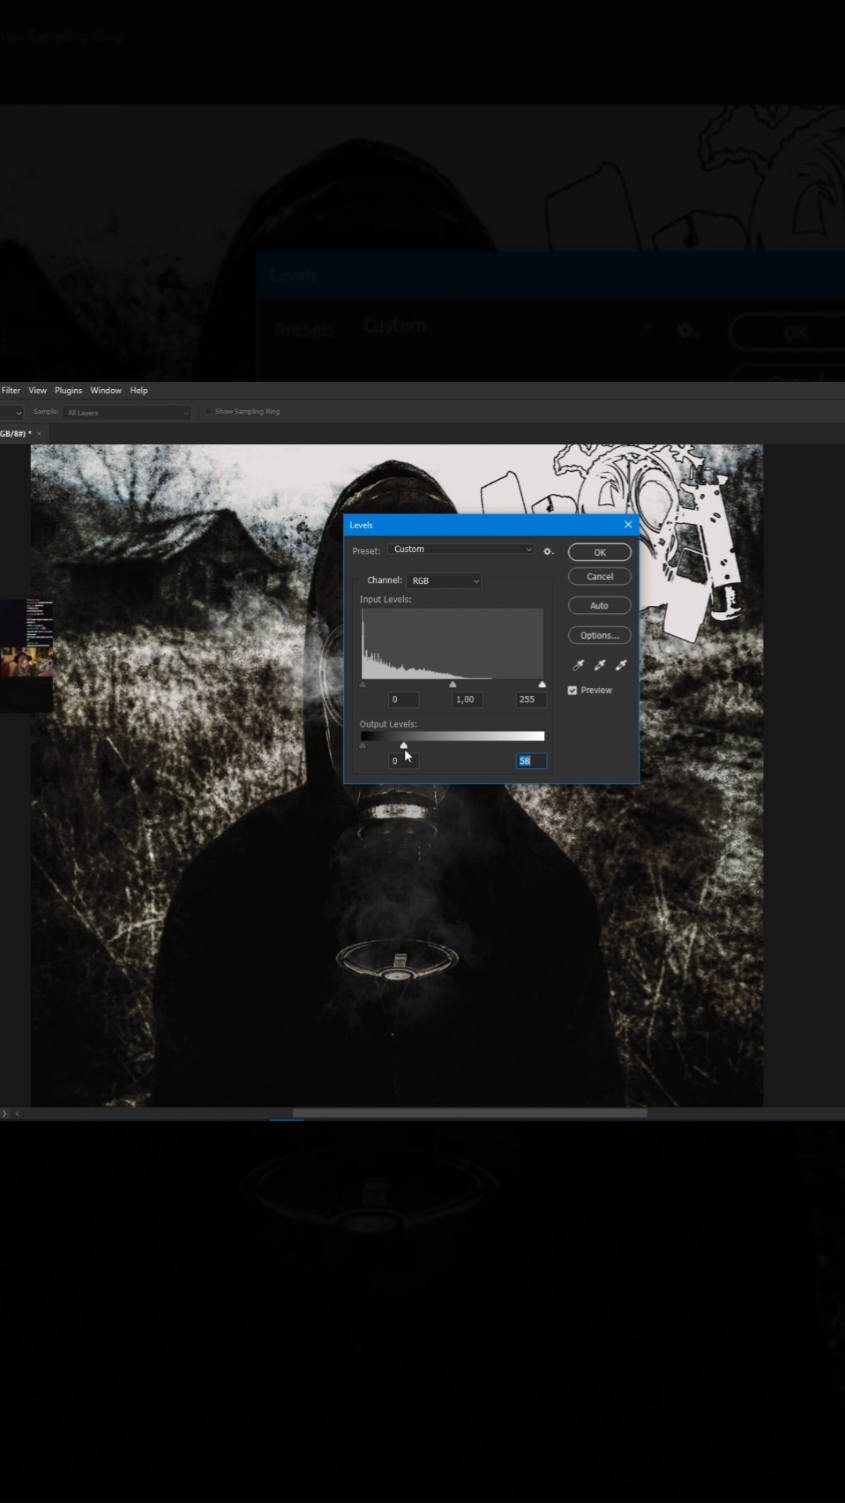
Task: Select the gray point eyedropper
Action: [x=600, y=665]
